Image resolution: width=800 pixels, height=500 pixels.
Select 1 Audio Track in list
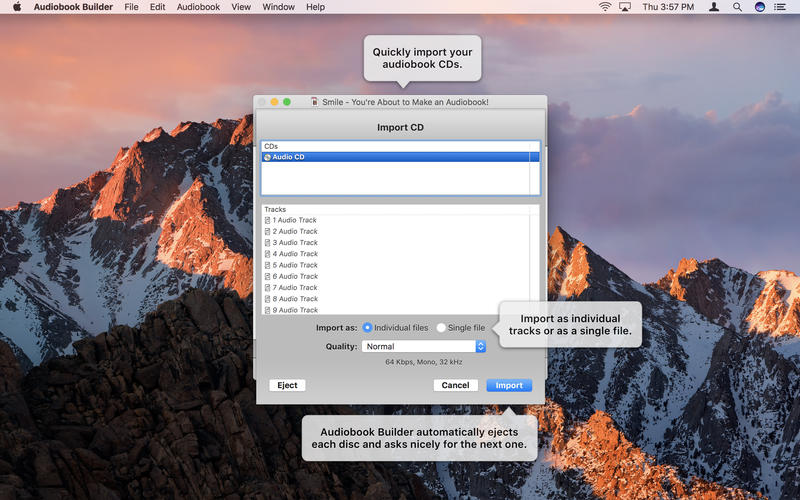[x=294, y=220]
